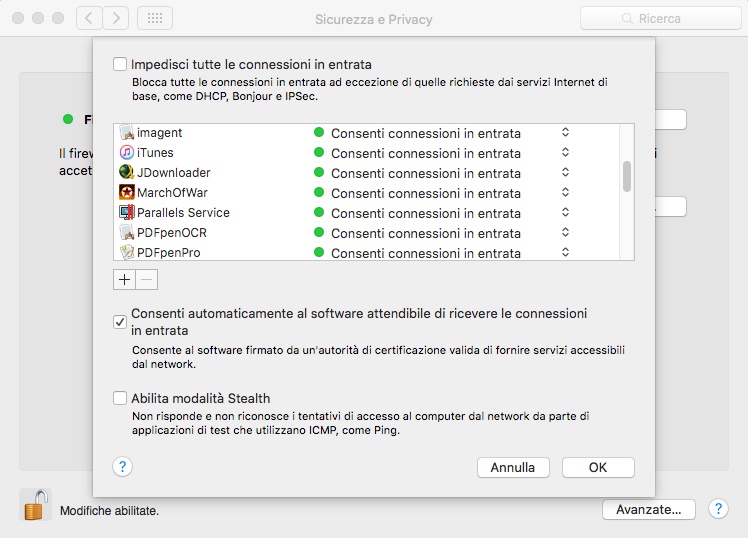Enable Impedisci tutte le connessioni in entrata
748x538 pixels.
point(120,64)
